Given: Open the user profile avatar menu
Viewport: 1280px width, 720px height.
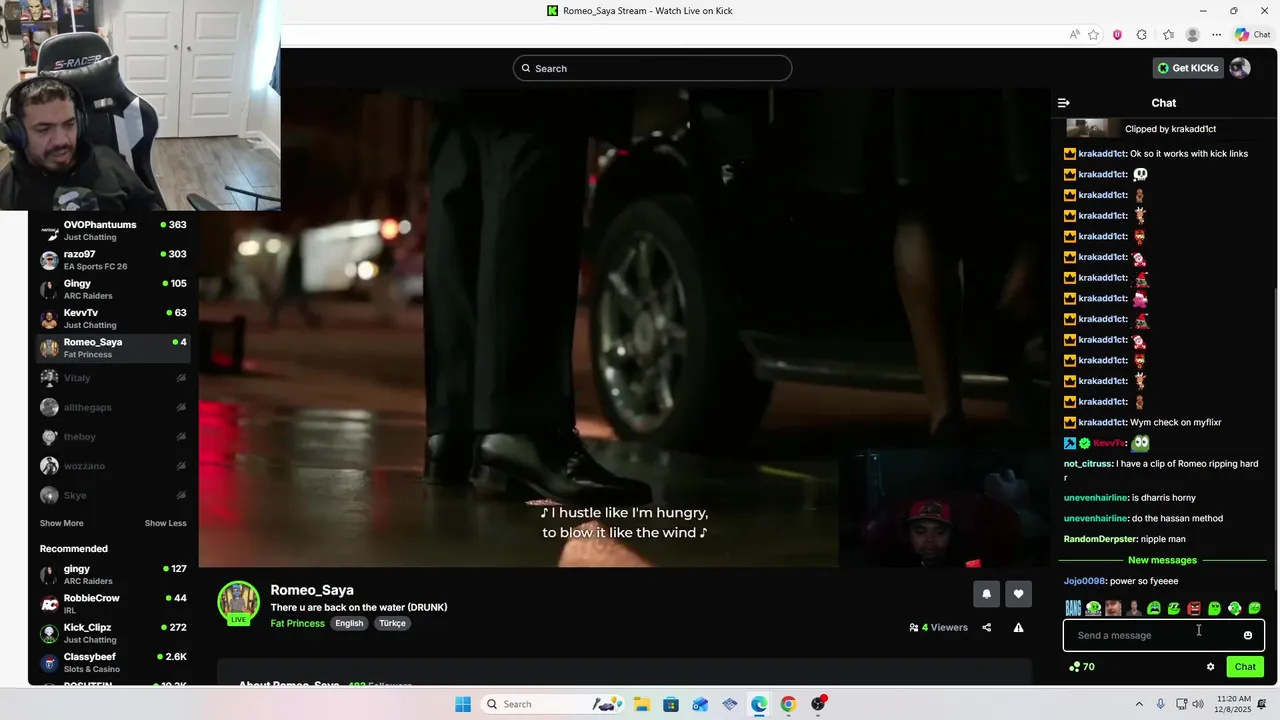Looking at the screenshot, I should tap(1240, 68).
